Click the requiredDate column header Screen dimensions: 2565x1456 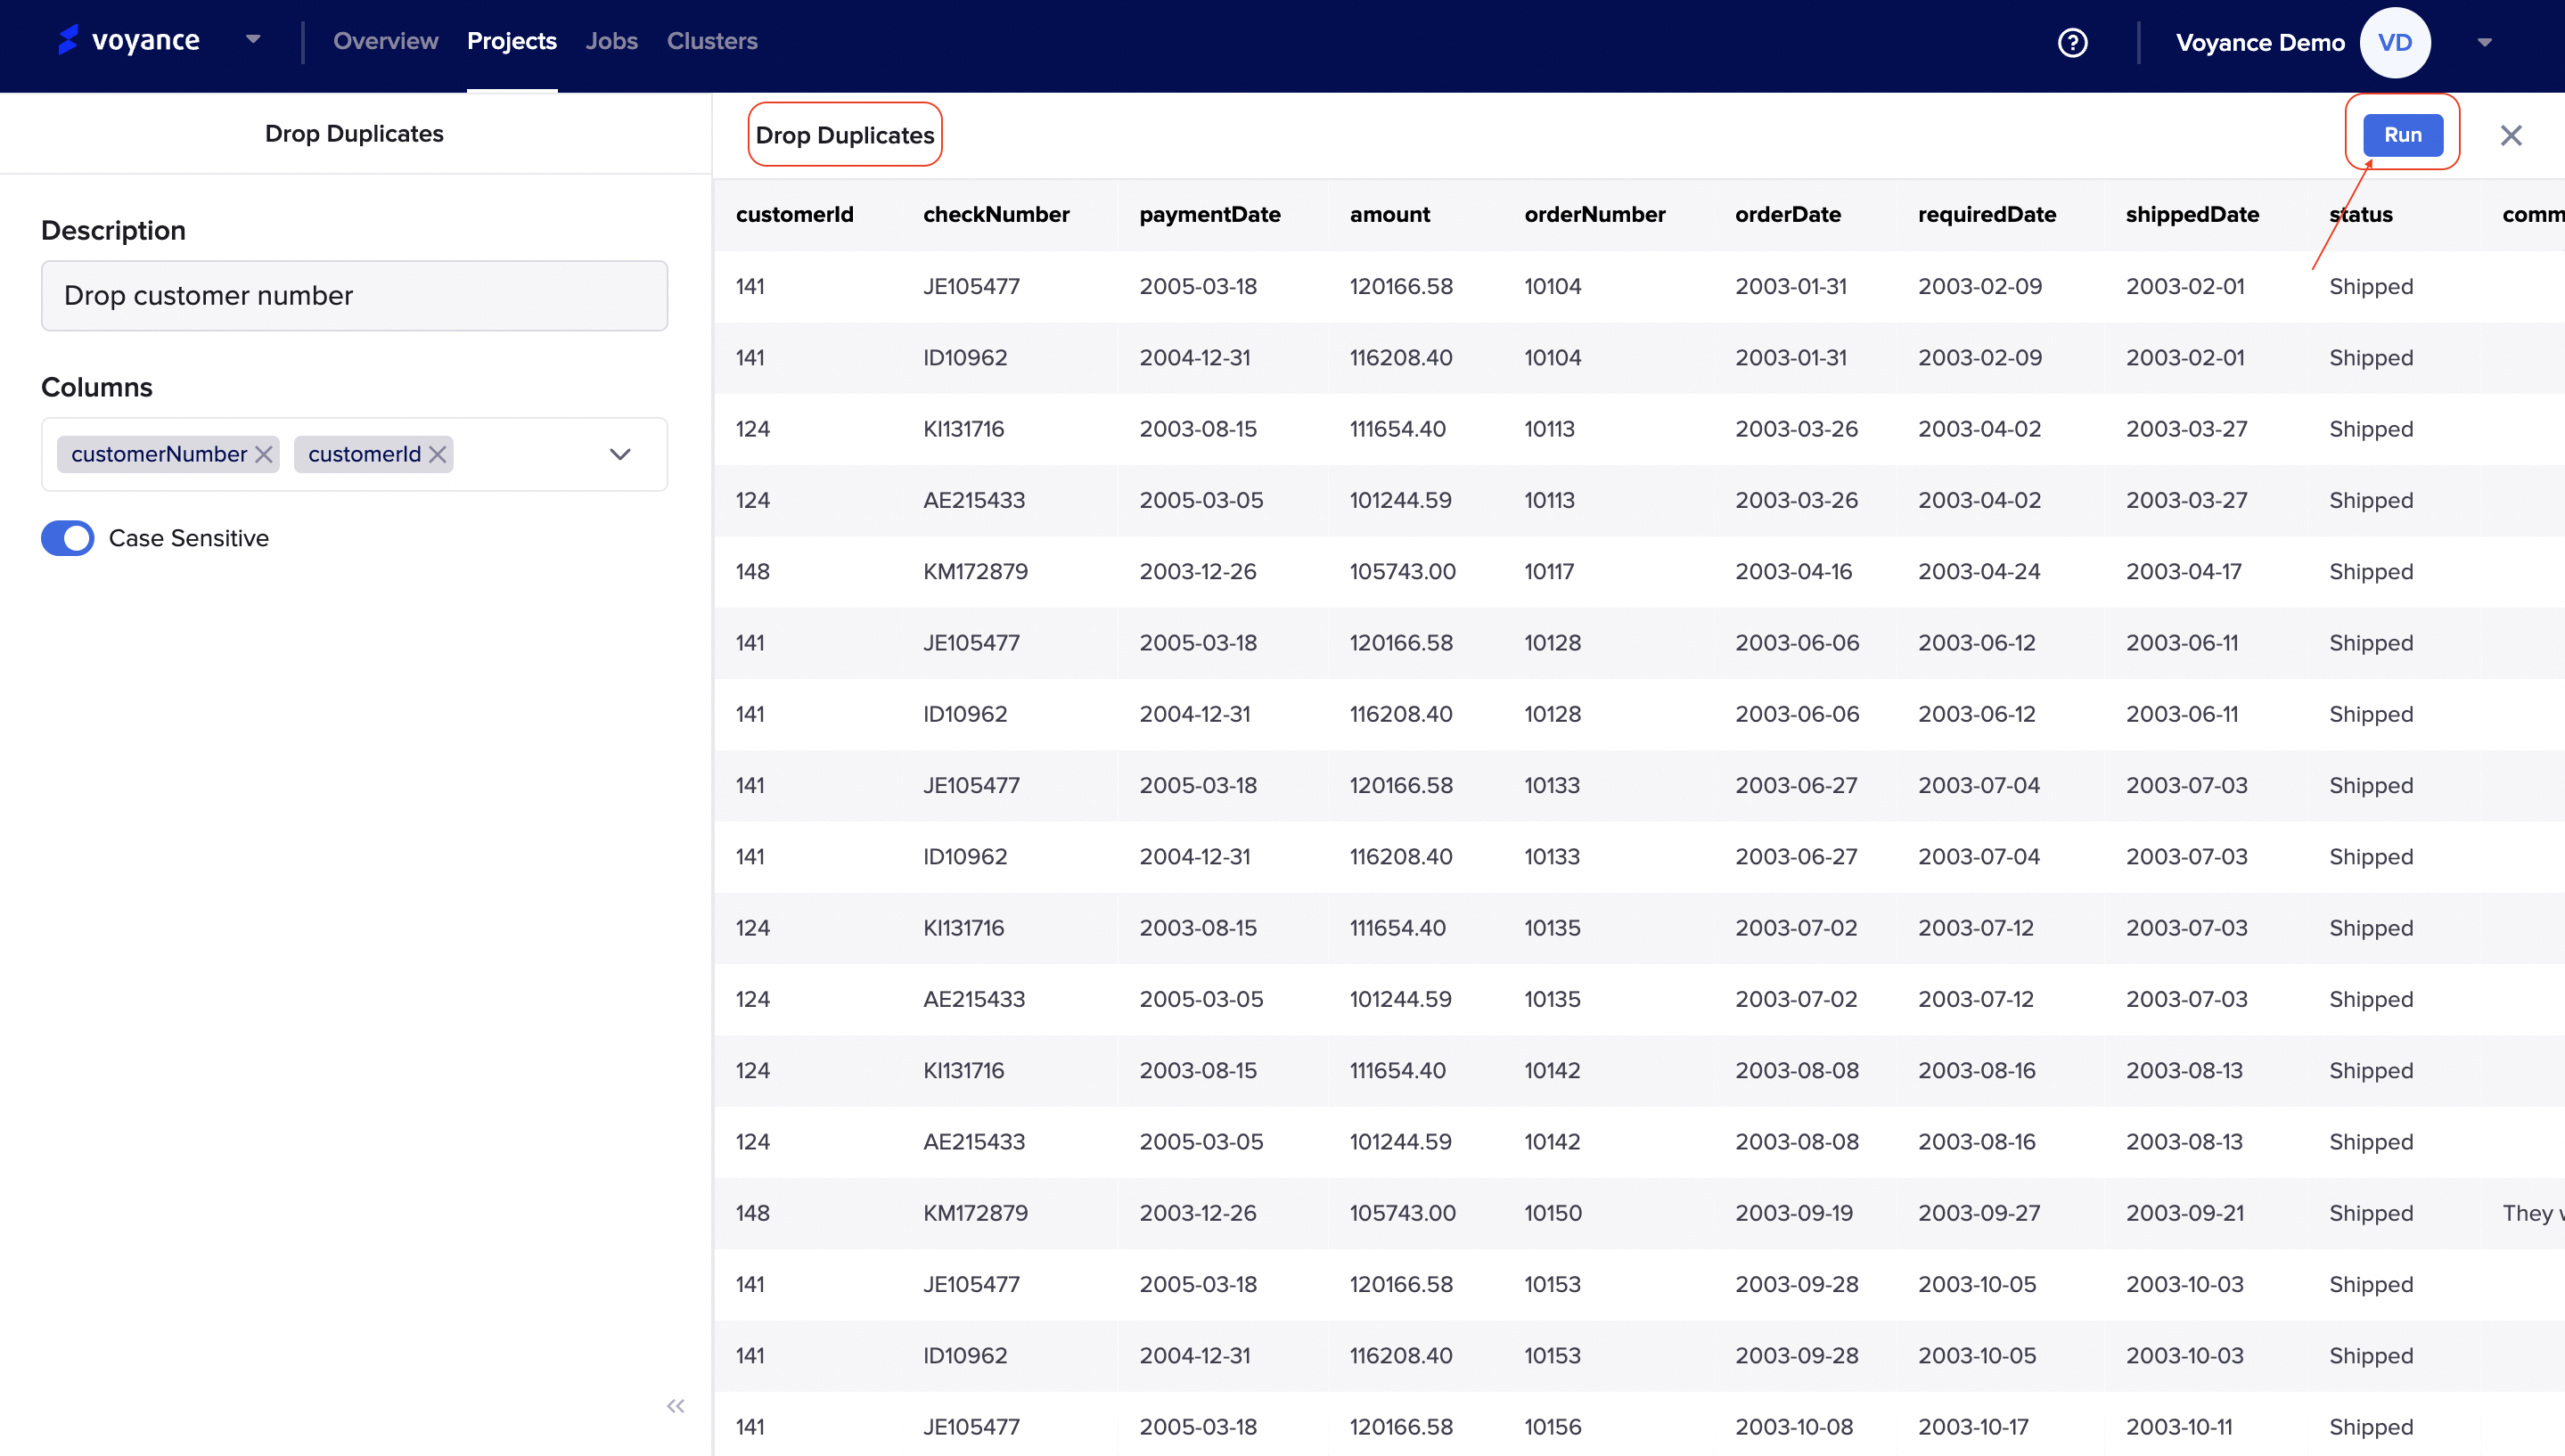pos(1986,214)
